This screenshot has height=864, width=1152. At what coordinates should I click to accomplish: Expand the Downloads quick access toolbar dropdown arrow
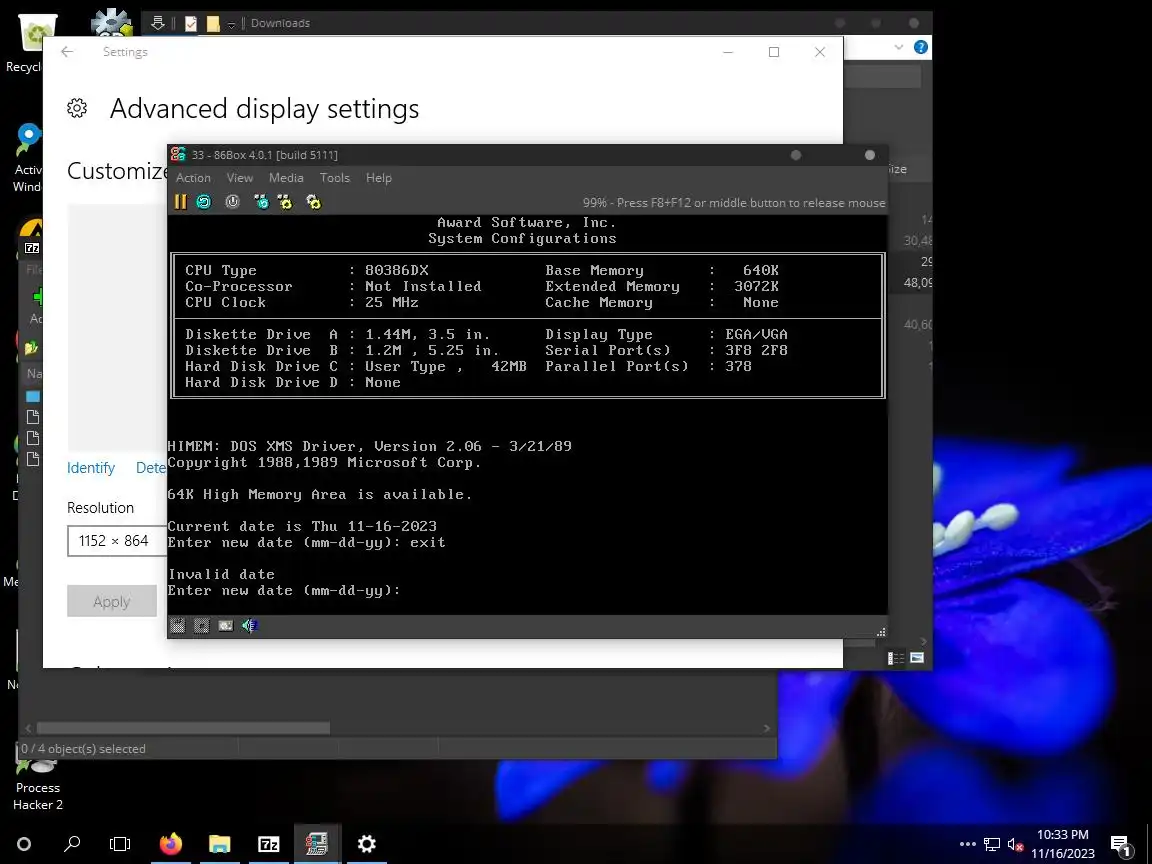tap(231, 24)
